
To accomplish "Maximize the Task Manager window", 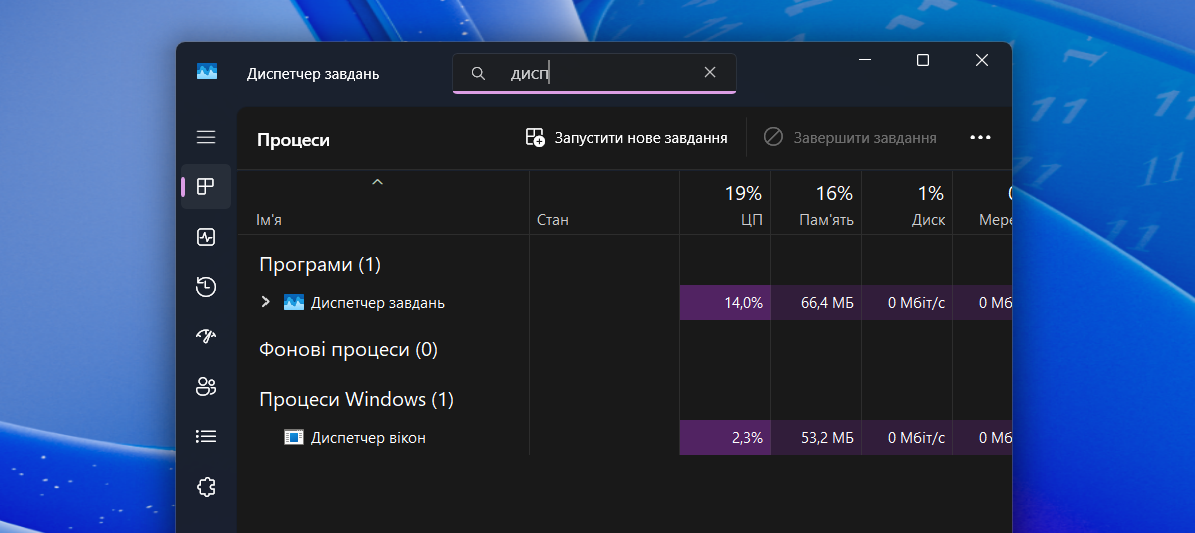I will (x=923, y=59).
